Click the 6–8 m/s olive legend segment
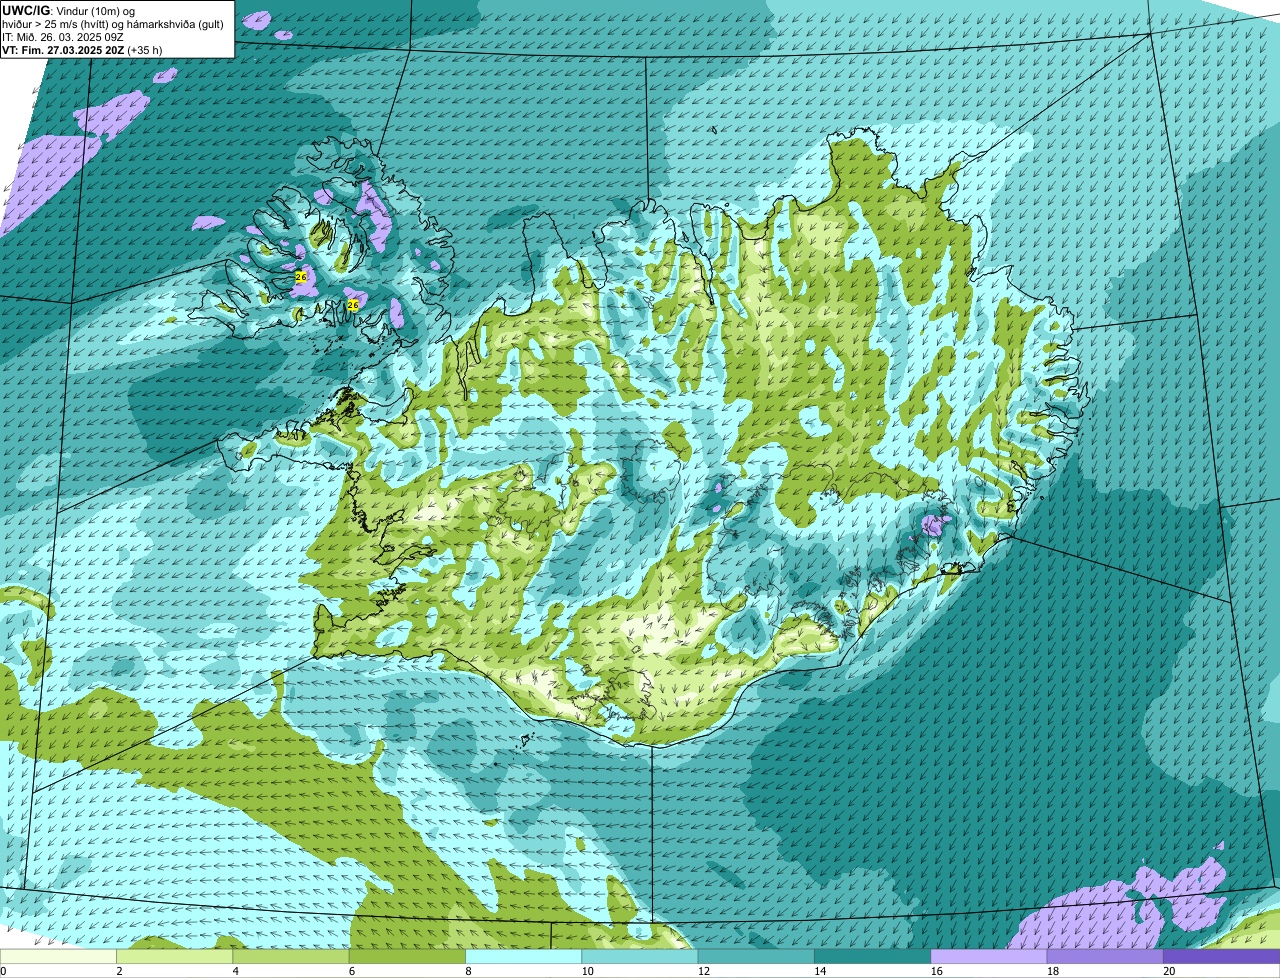The width and height of the screenshot is (1280, 978). [x=408, y=956]
